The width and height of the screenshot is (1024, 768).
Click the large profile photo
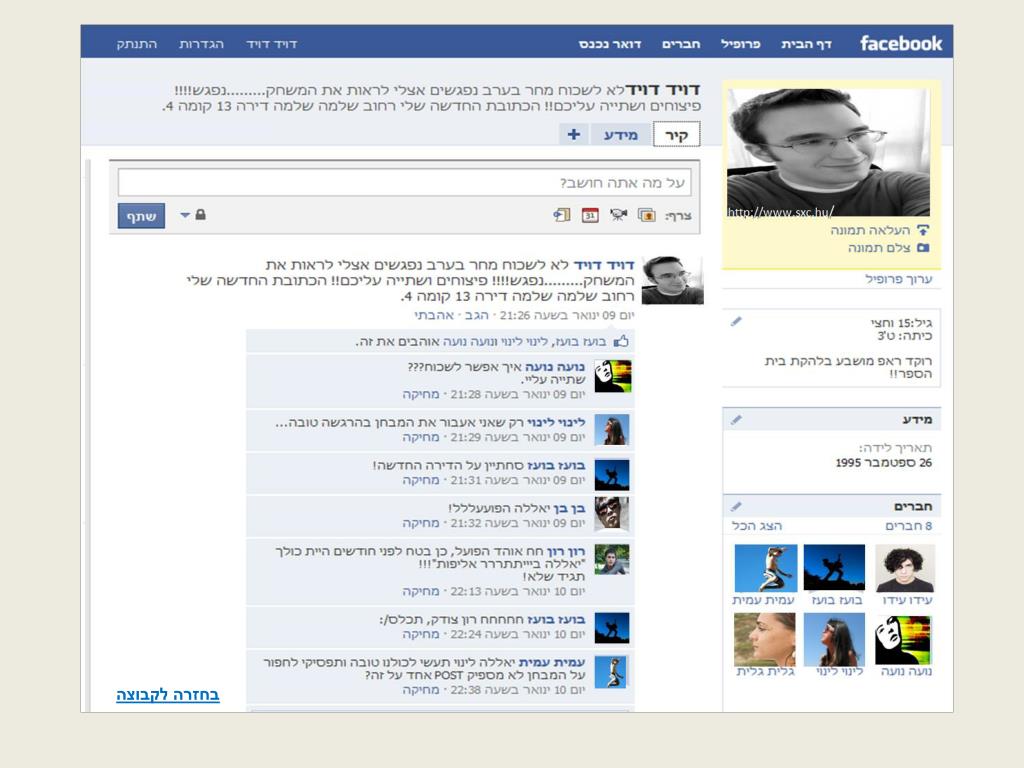[828, 152]
